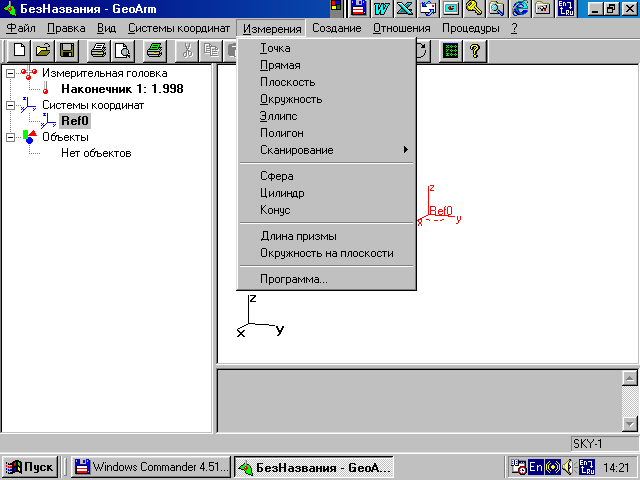Viewport: 640px width, 480px height.
Task: Click the colored squares icon in the title bar
Action: point(336,6)
